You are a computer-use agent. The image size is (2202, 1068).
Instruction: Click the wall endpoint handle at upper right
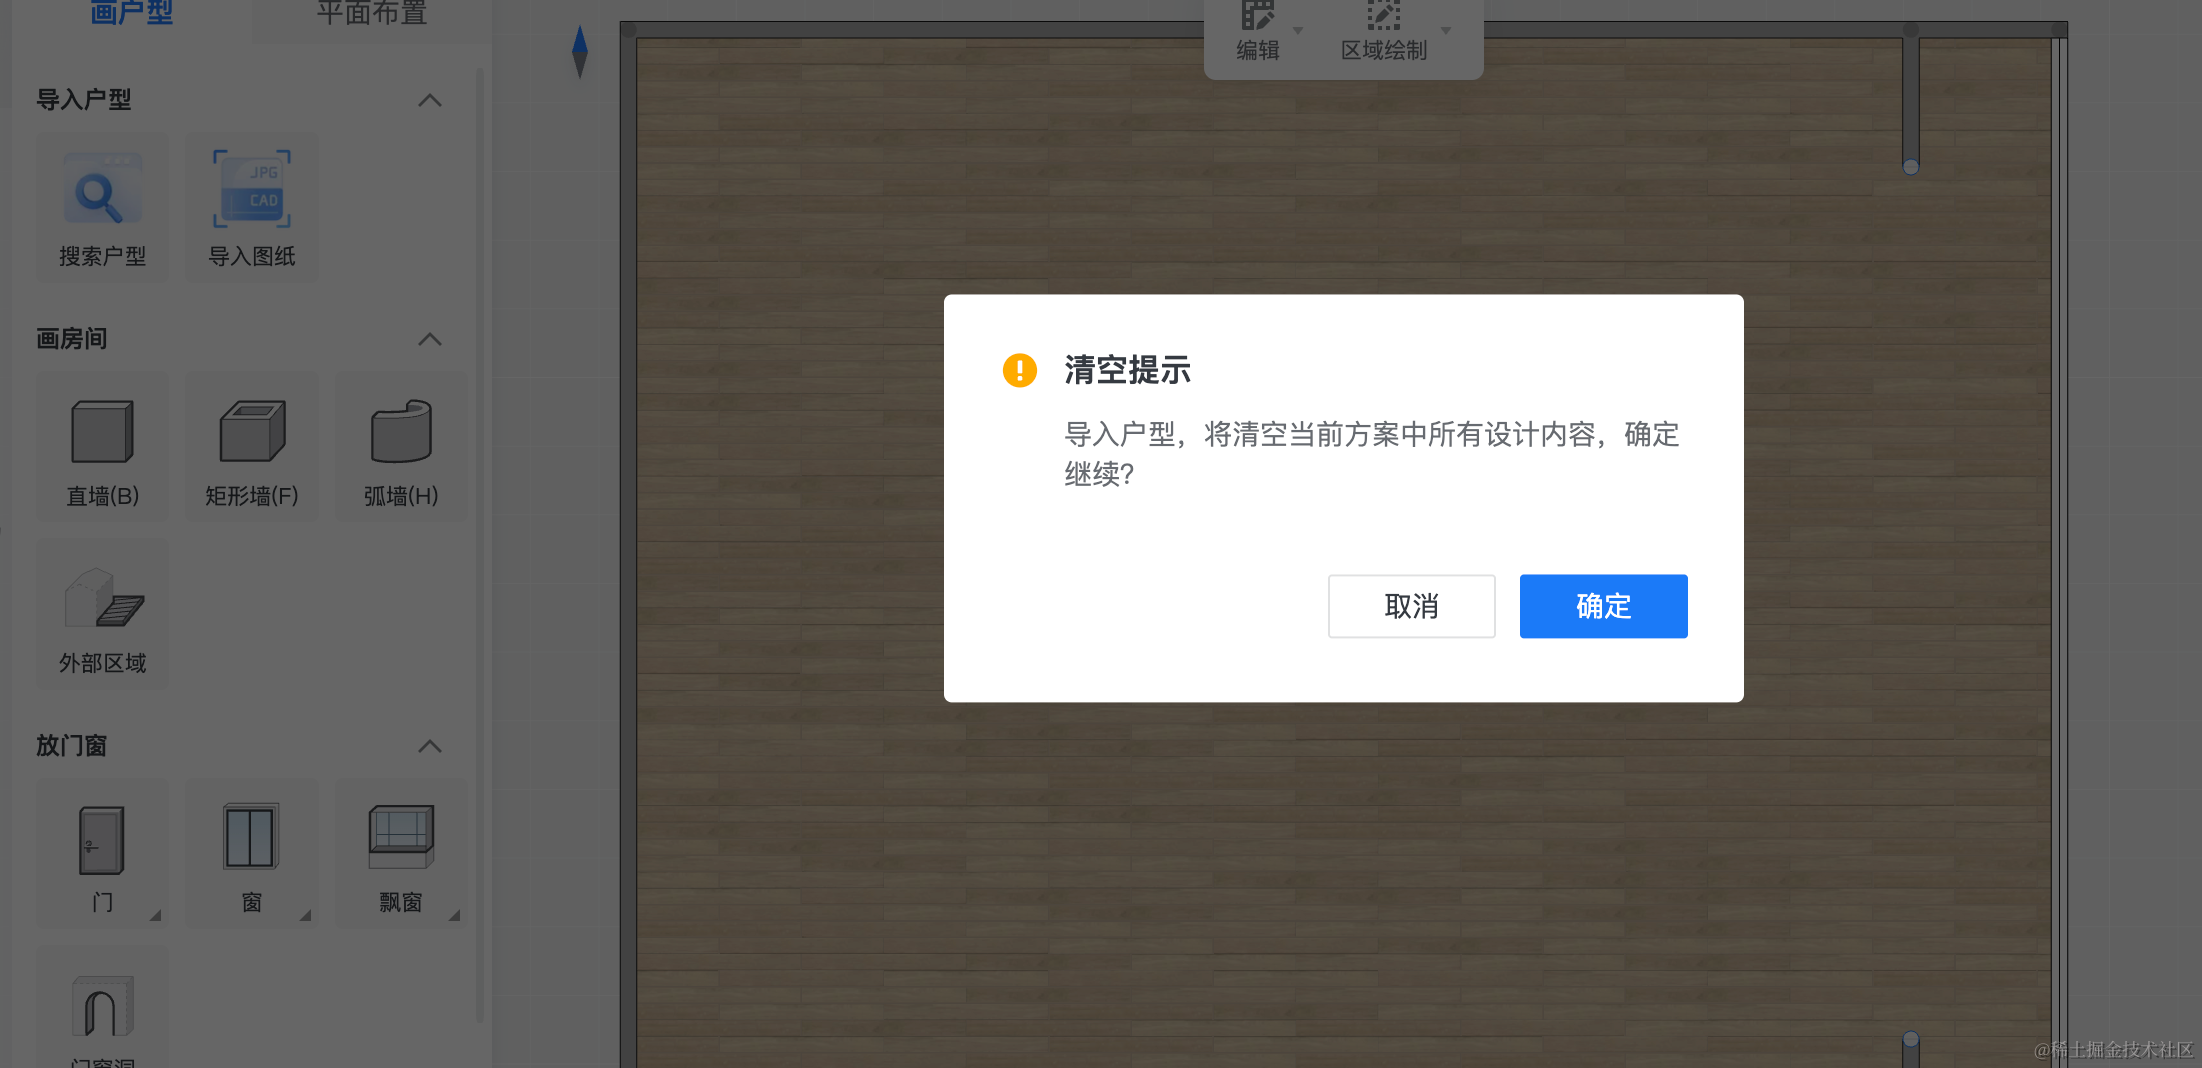1911,167
